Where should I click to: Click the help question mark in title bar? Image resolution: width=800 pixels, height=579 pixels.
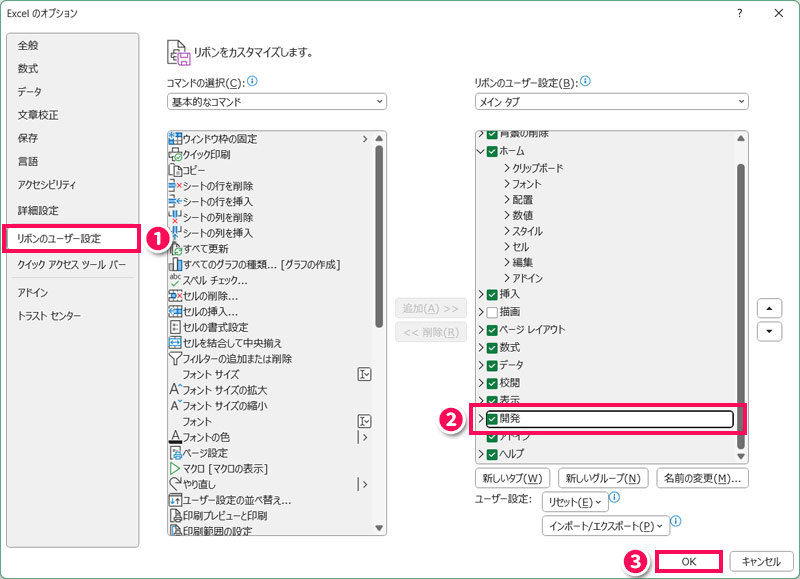(x=740, y=13)
